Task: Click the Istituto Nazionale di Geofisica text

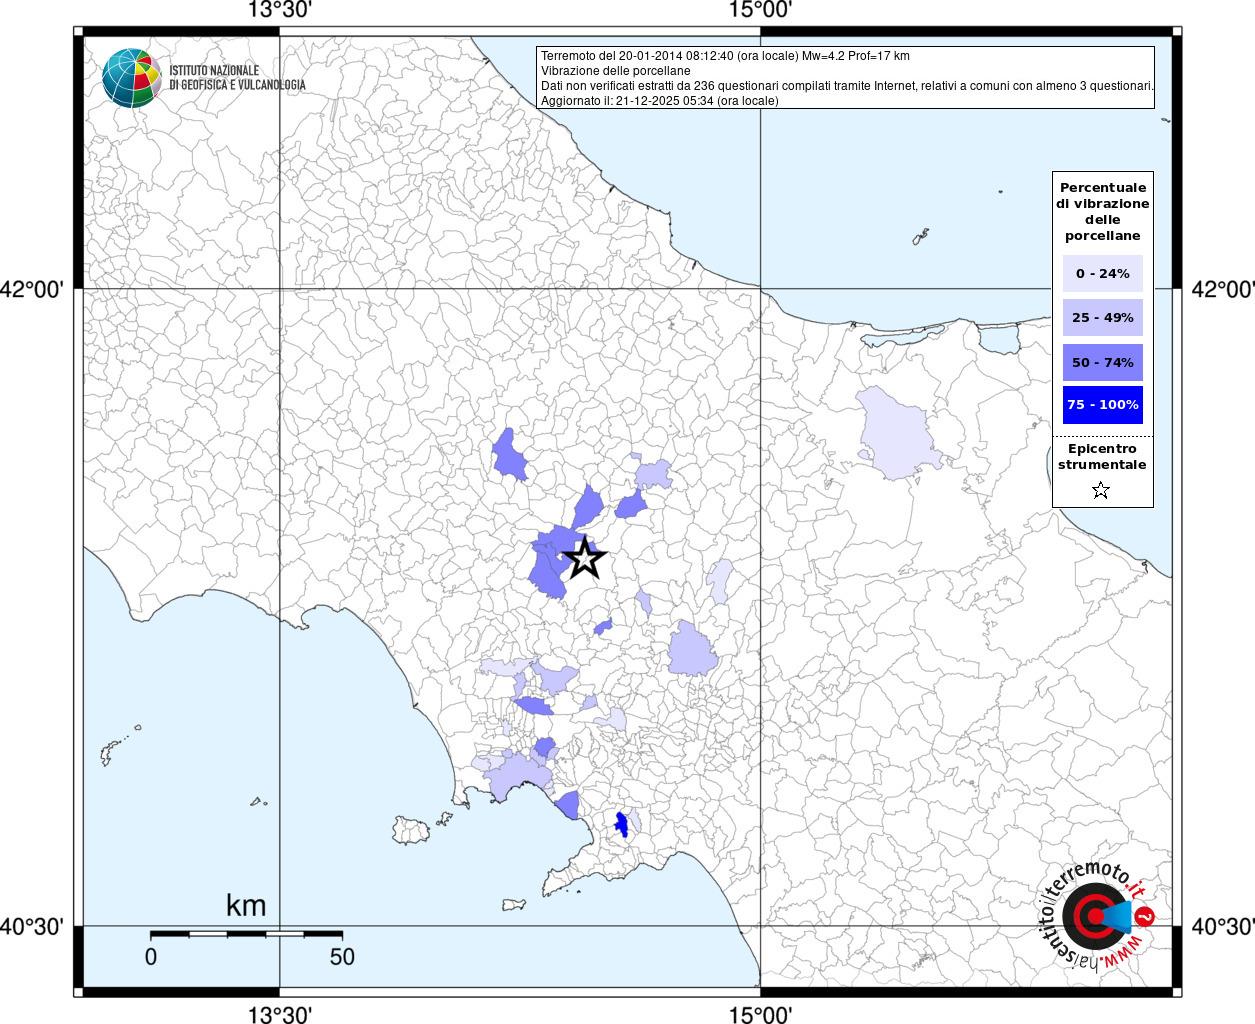Action: 237,78
